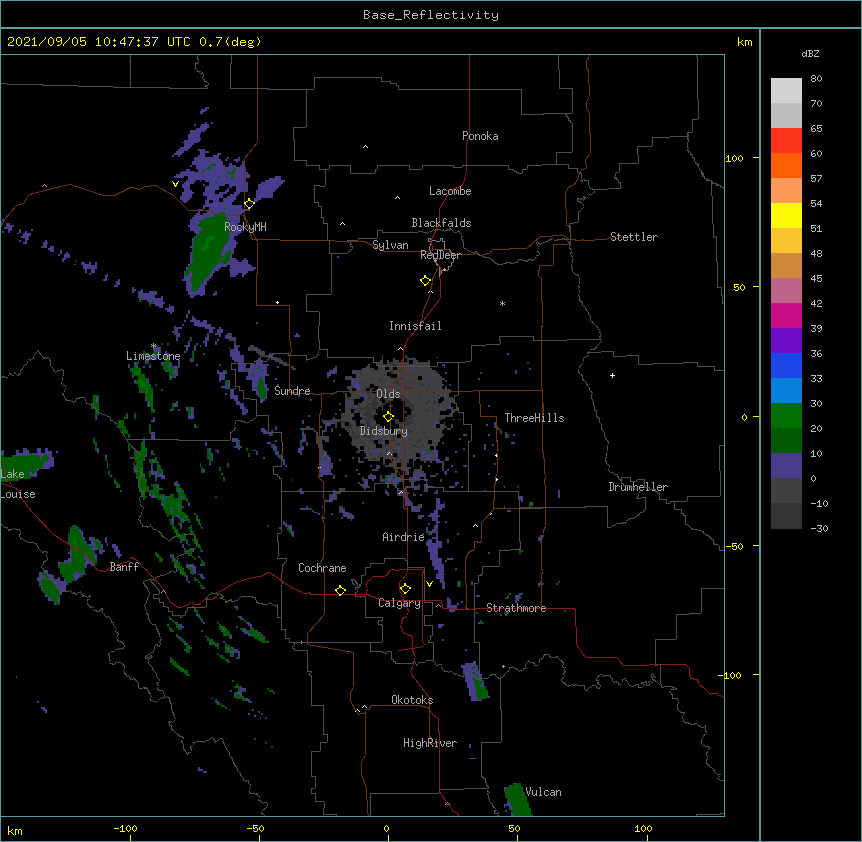Click the green echo beside Vulcan
862x842 pixels.
point(517,800)
